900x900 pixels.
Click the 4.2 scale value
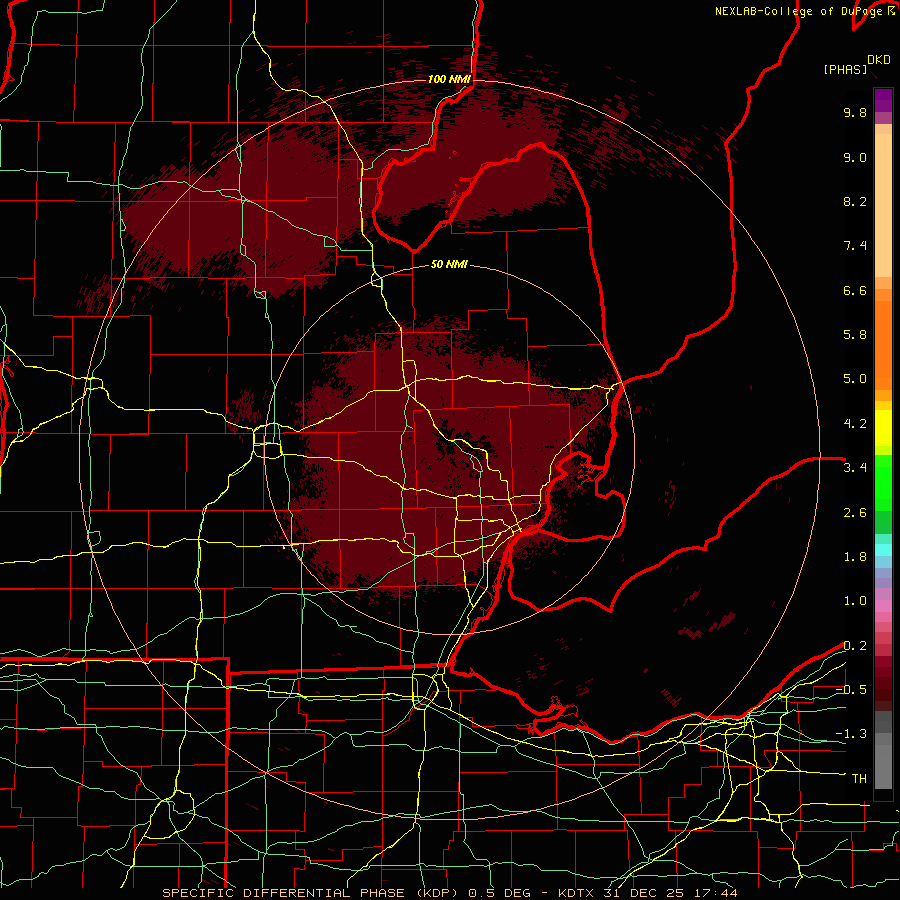pyautogui.click(x=855, y=424)
